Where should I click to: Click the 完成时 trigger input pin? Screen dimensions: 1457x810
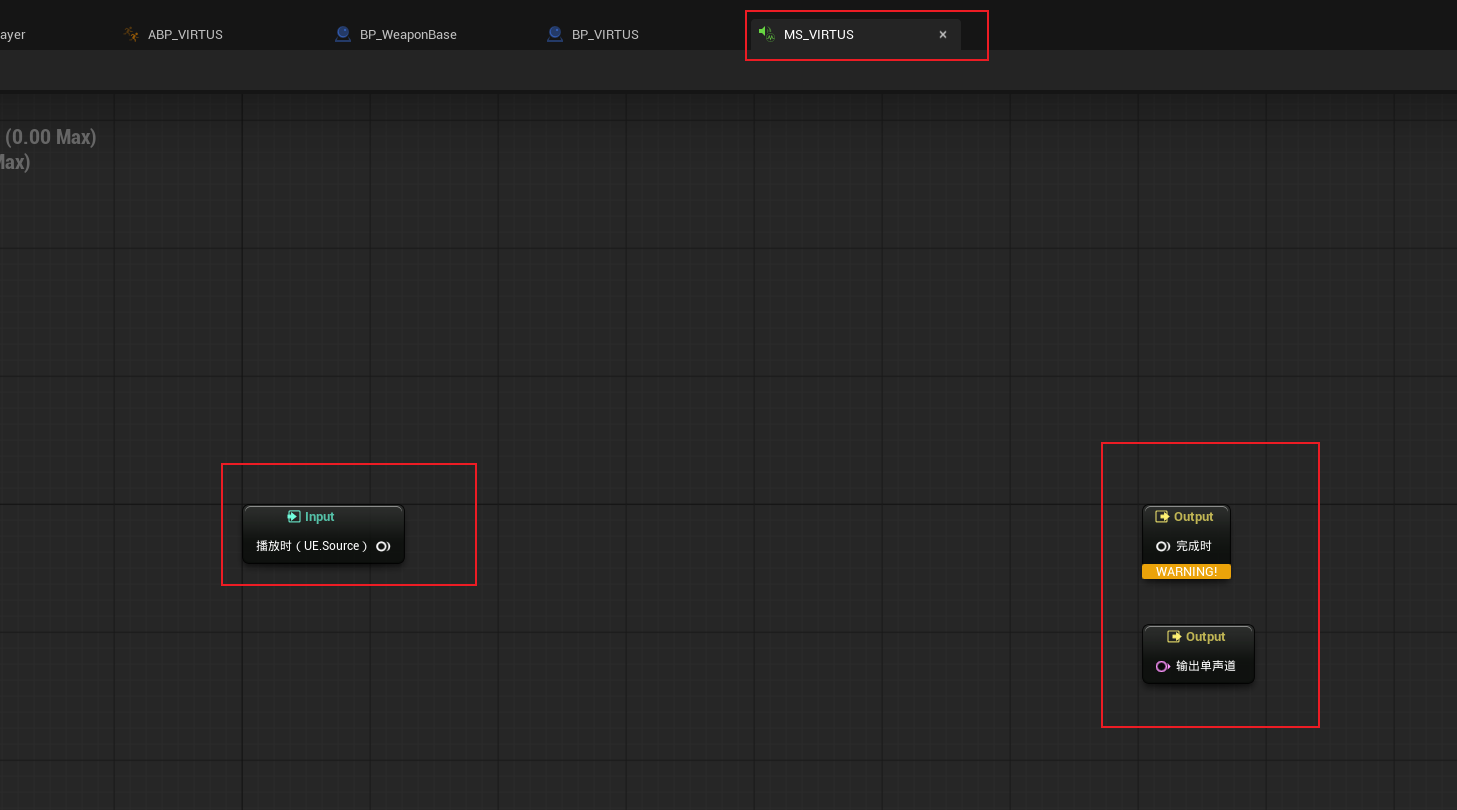[x=1163, y=546]
